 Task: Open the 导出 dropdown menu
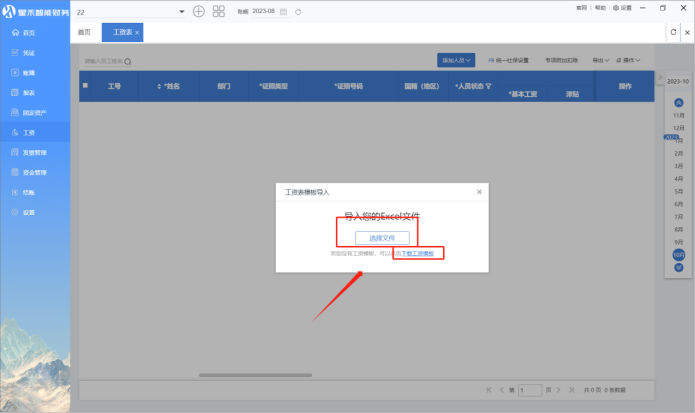click(x=600, y=60)
